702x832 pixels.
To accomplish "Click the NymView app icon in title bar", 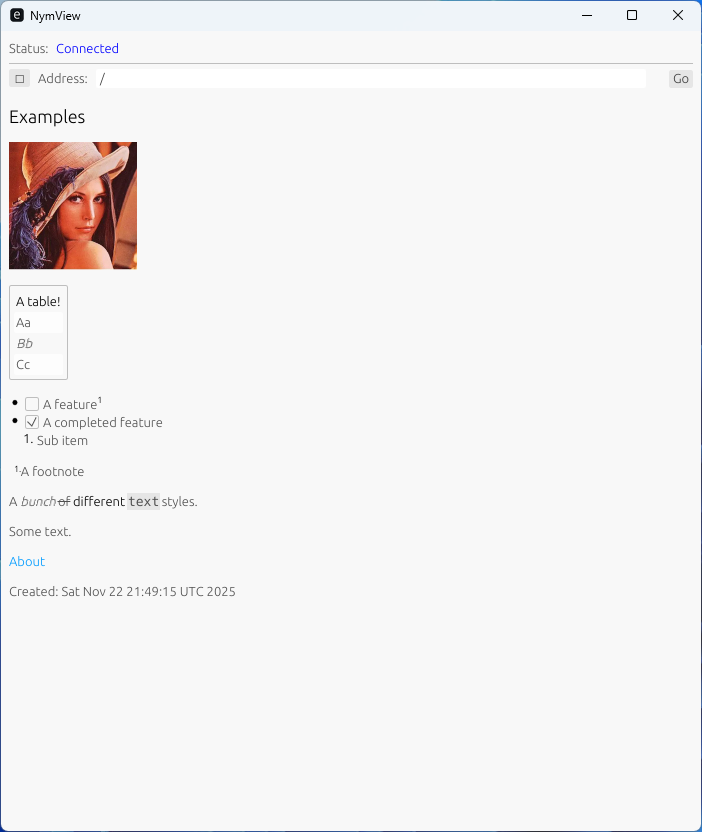I will (x=17, y=15).
